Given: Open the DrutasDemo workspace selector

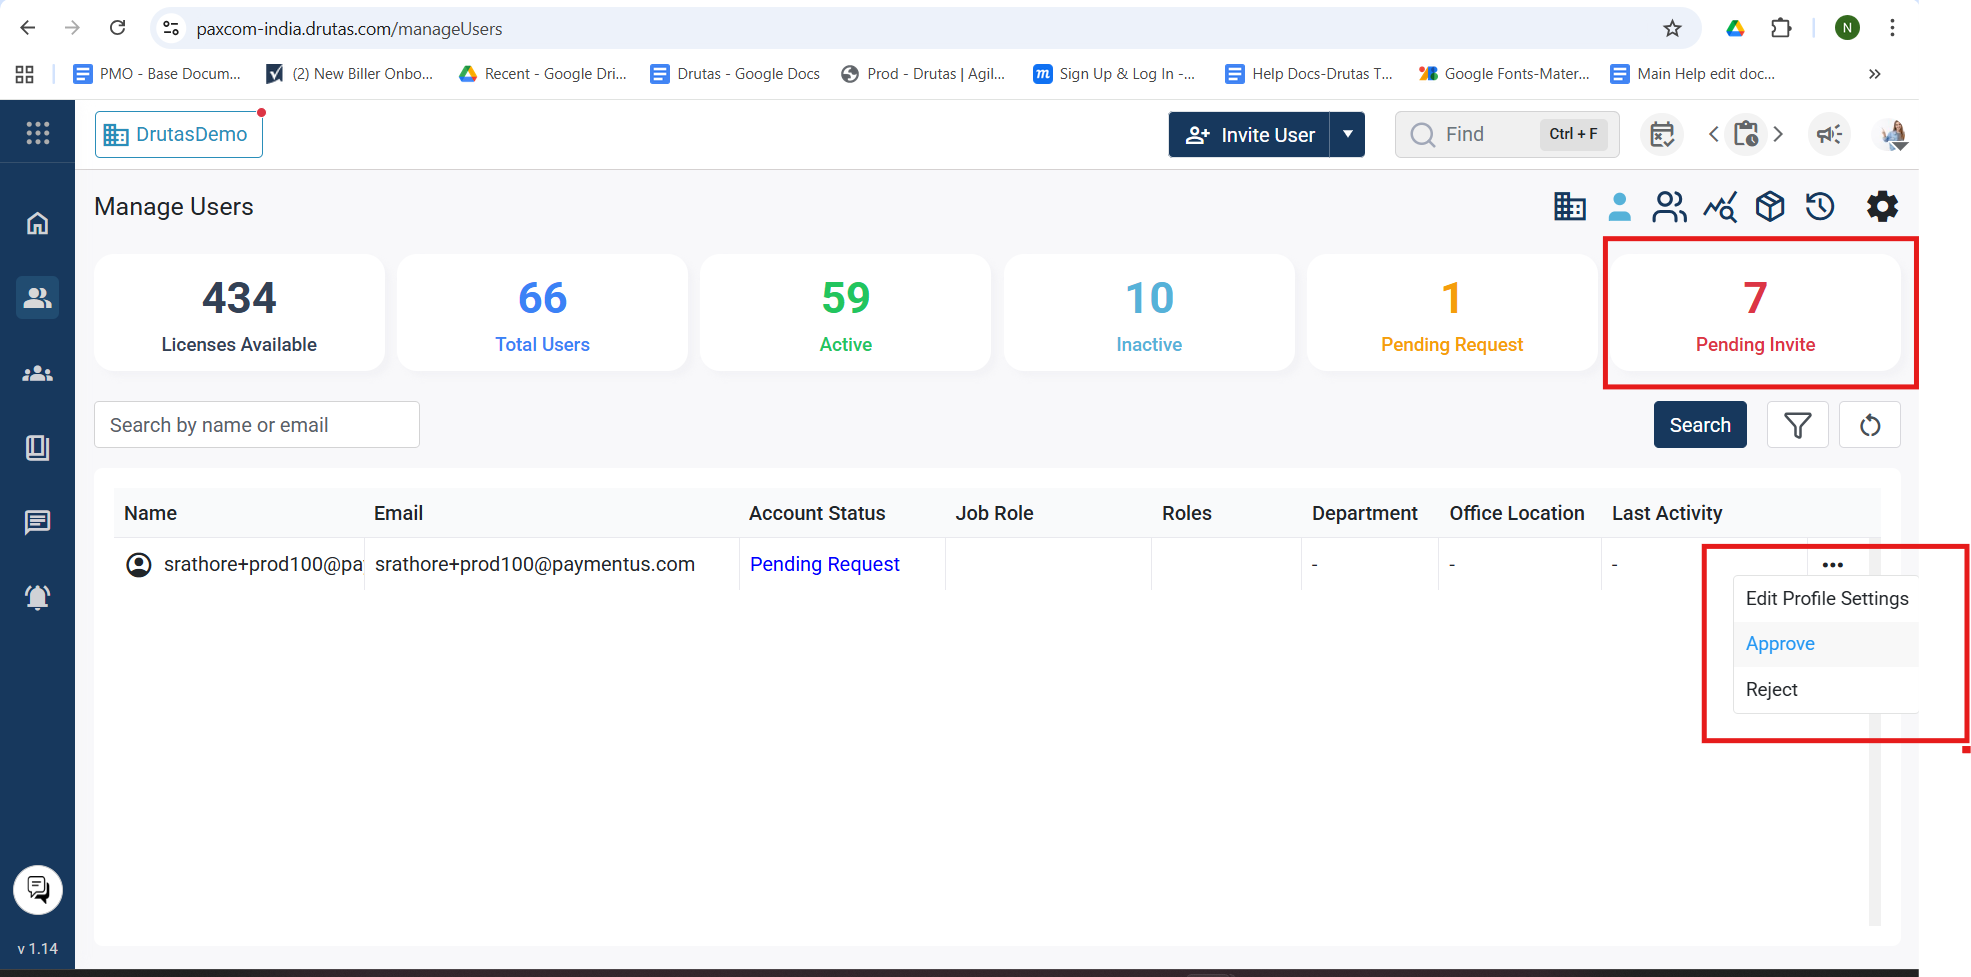Looking at the screenshot, I should coord(179,134).
